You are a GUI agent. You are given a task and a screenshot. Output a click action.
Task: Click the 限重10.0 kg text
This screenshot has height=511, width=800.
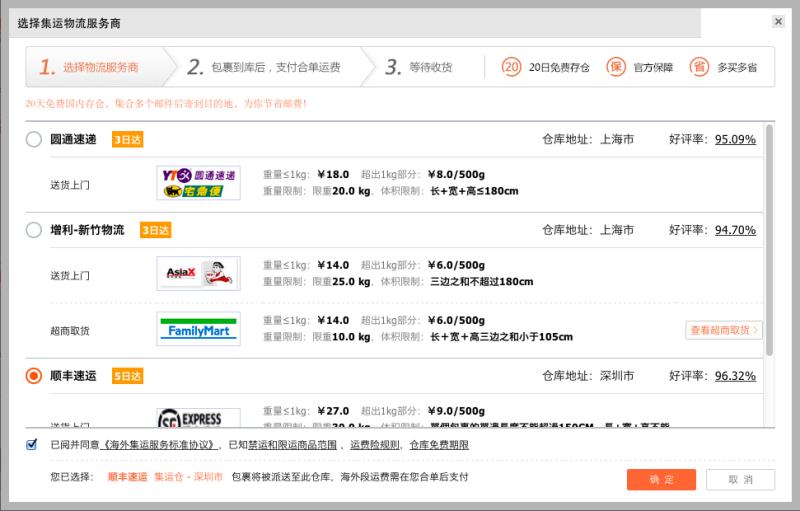pyautogui.click(x=341, y=337)
